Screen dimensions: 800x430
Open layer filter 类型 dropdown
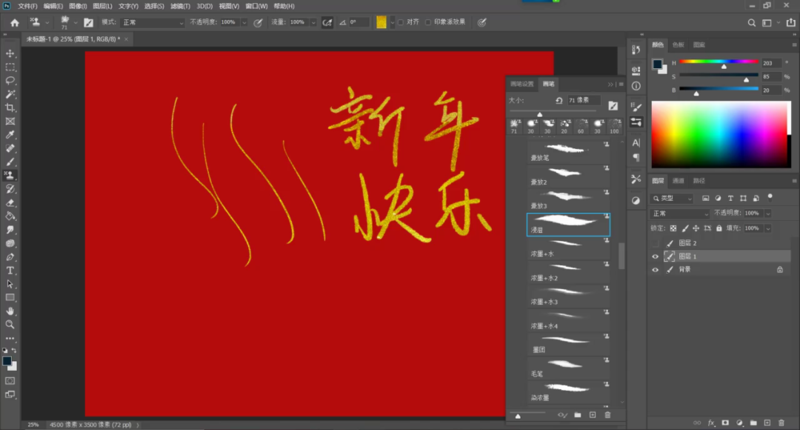point(672,198)
